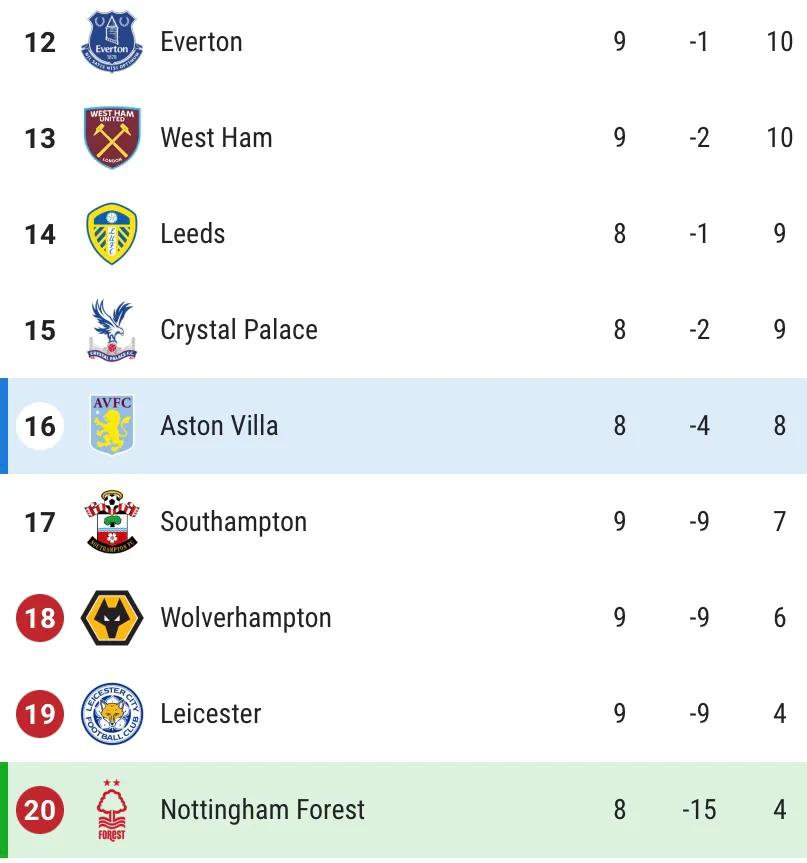The width and height of the screenshot is (807, 863).
Task: Select the red position 20 badge
Action: point(40,810)
